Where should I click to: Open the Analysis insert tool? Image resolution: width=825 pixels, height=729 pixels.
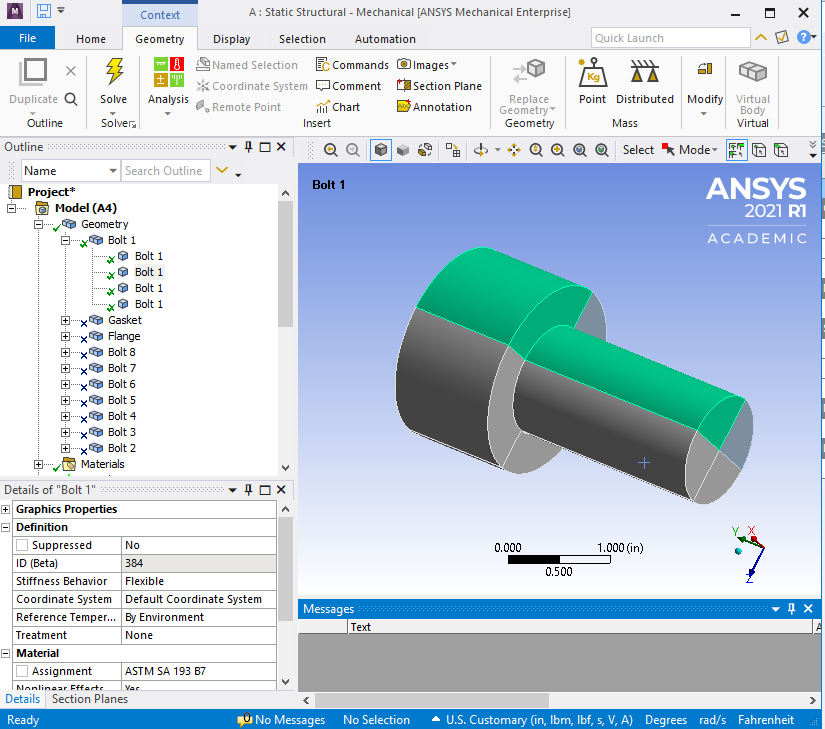pyautogui.click(x=168, y=80)
